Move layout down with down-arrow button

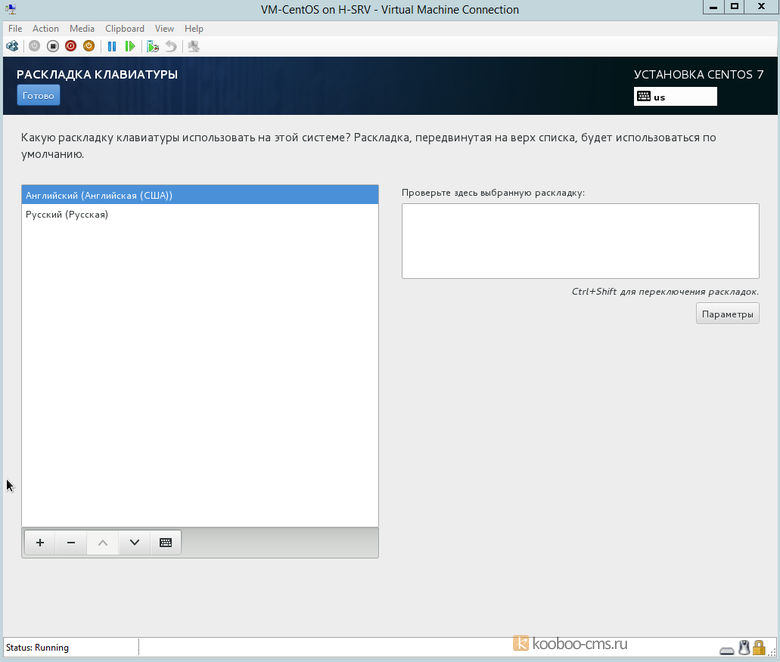tap(134, 542)
